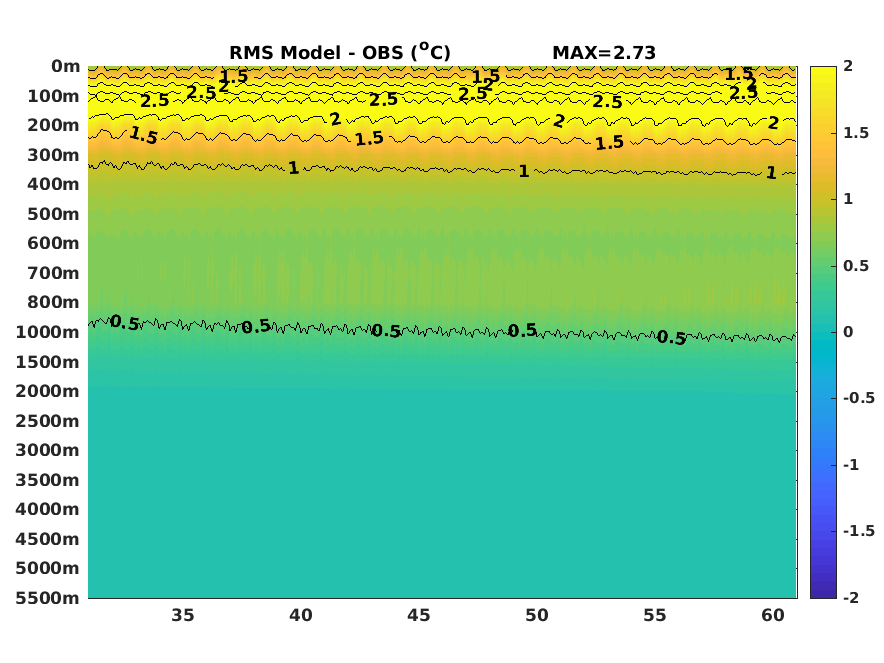This screenshot has width=884, height=663.
Task: Click the leftmost "2.5" contour label
Action: point(154,101)
